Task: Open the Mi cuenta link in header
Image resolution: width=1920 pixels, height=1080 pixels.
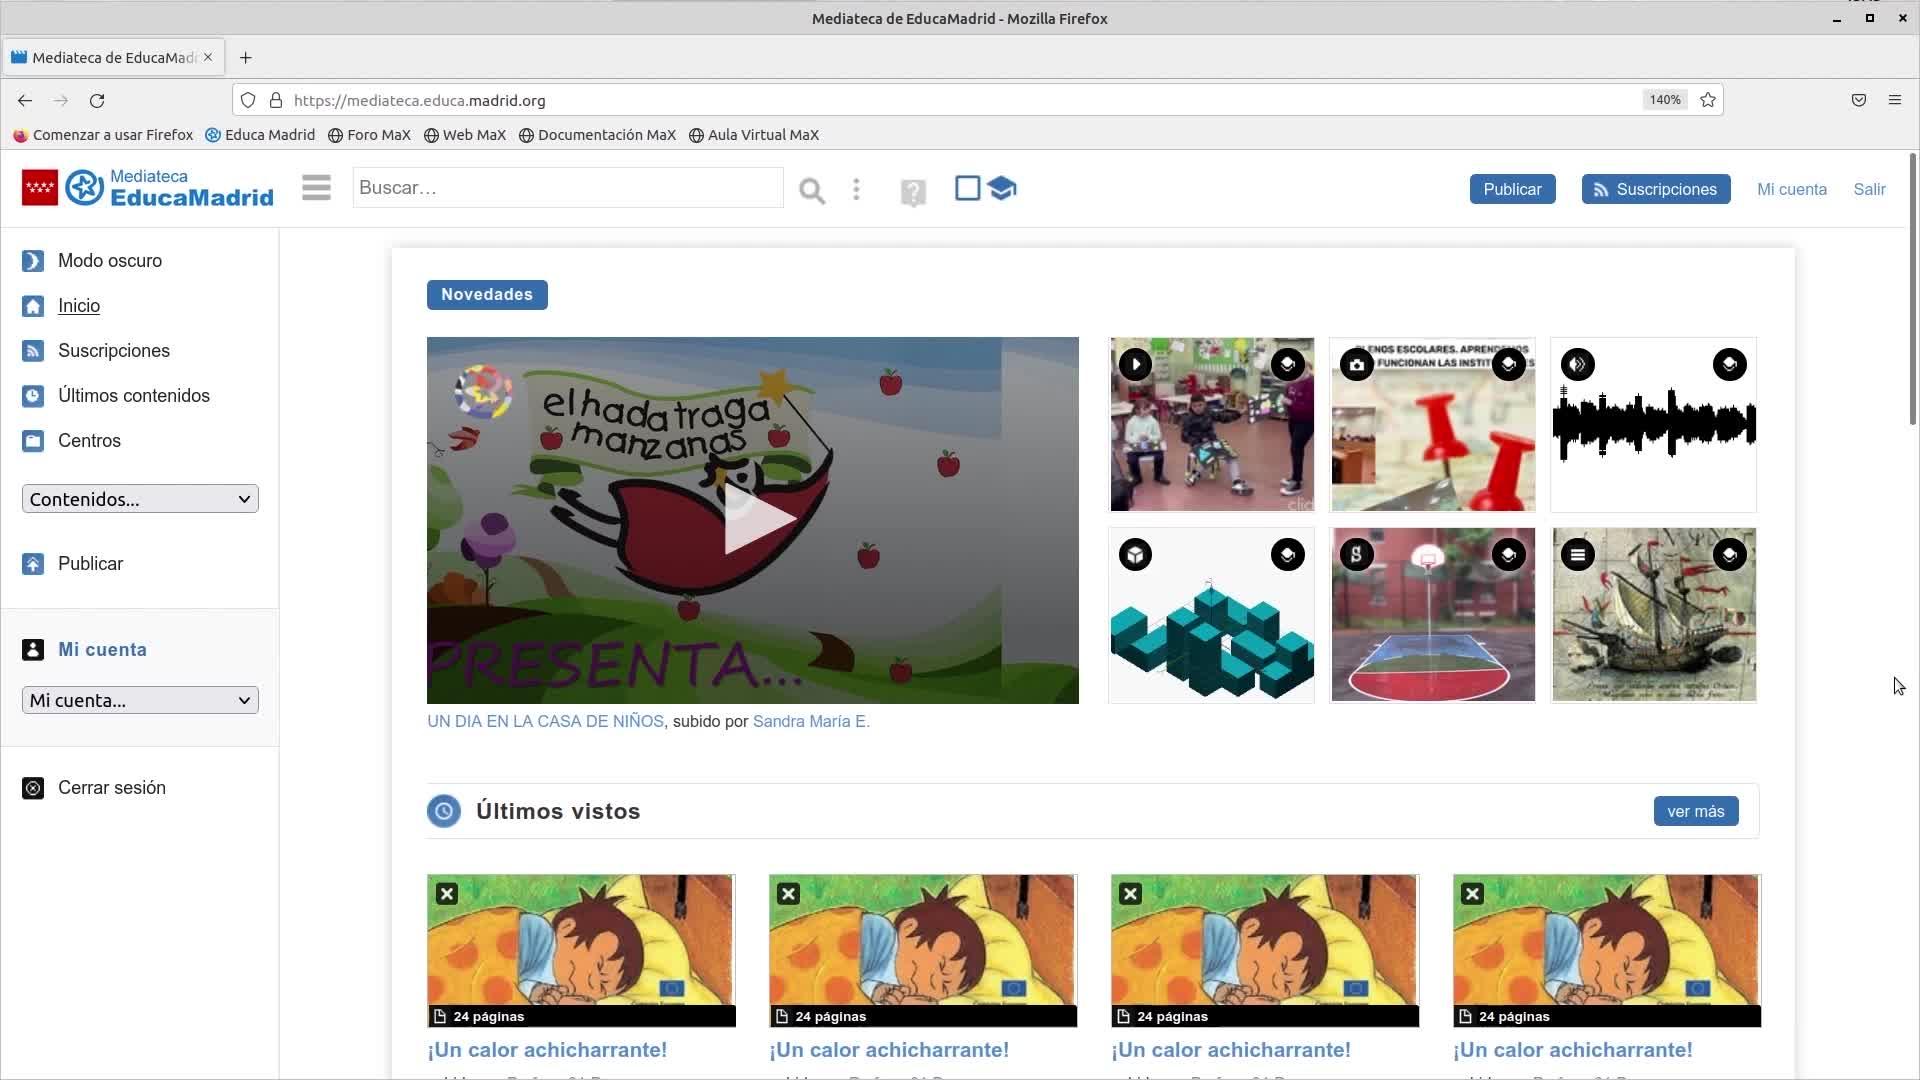Action: click(x=1792, y=189)
